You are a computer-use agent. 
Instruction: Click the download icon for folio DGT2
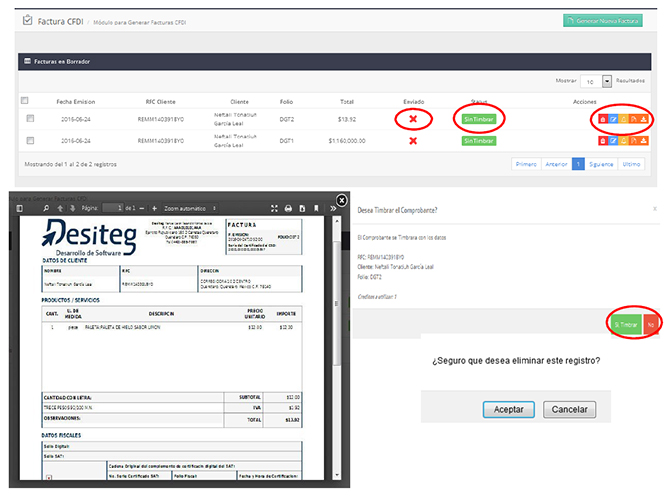pos(643,119)
